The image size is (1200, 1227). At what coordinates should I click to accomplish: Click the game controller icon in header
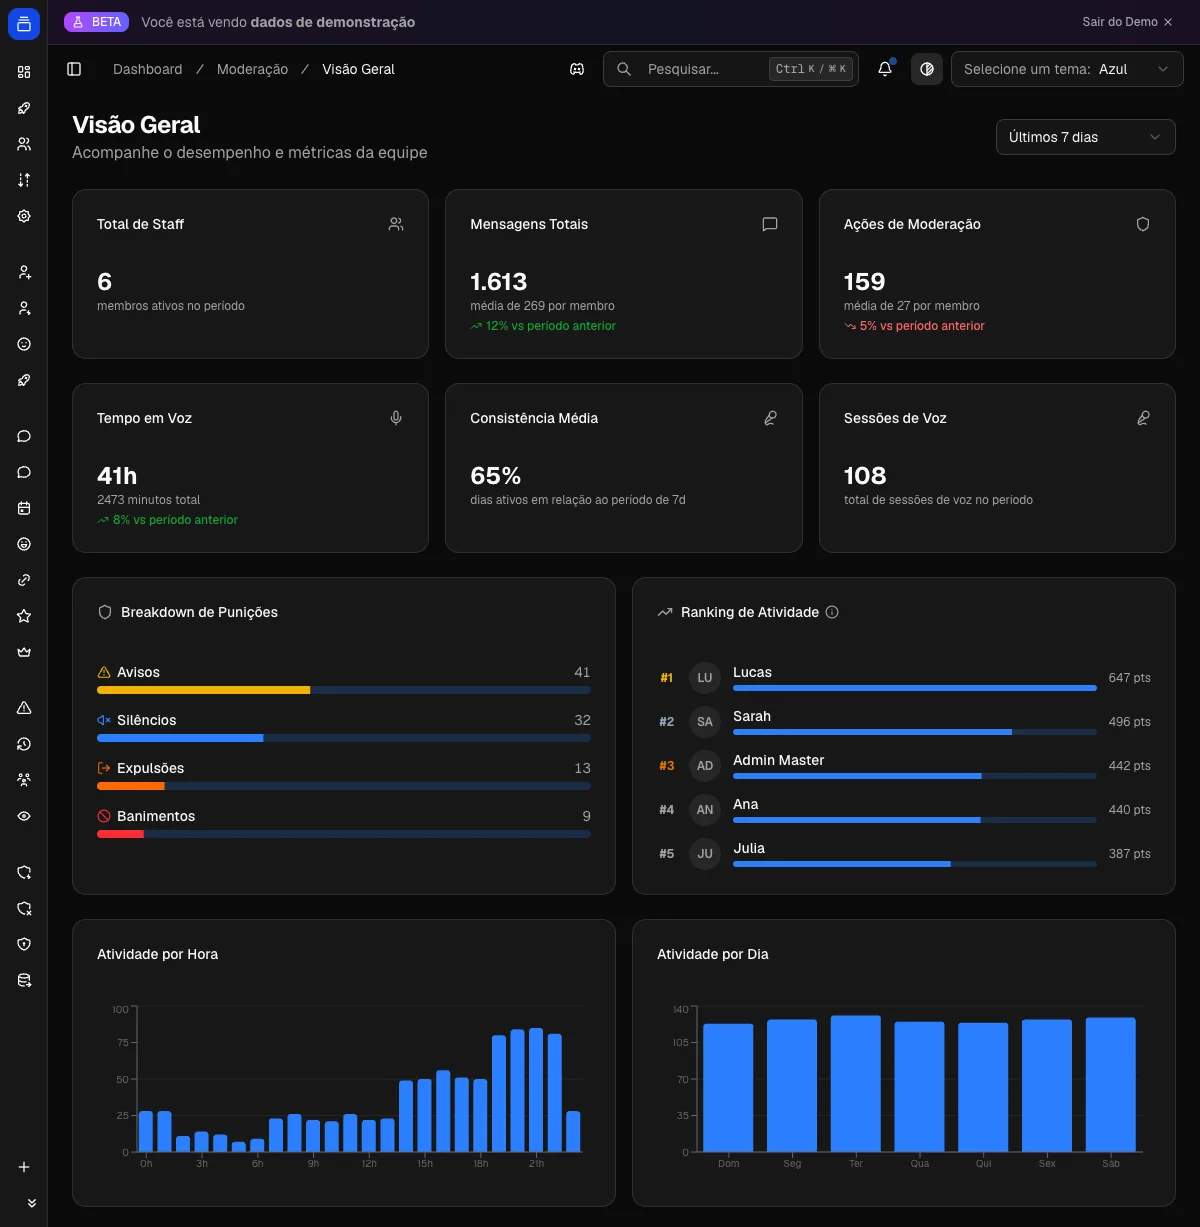point(577,69)
